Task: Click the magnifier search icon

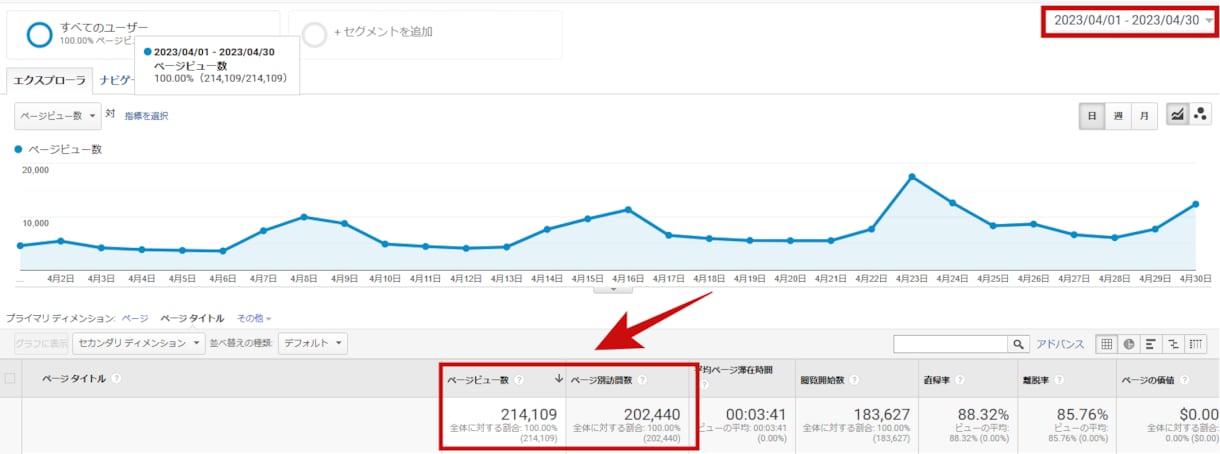Action: [1018, 344]
